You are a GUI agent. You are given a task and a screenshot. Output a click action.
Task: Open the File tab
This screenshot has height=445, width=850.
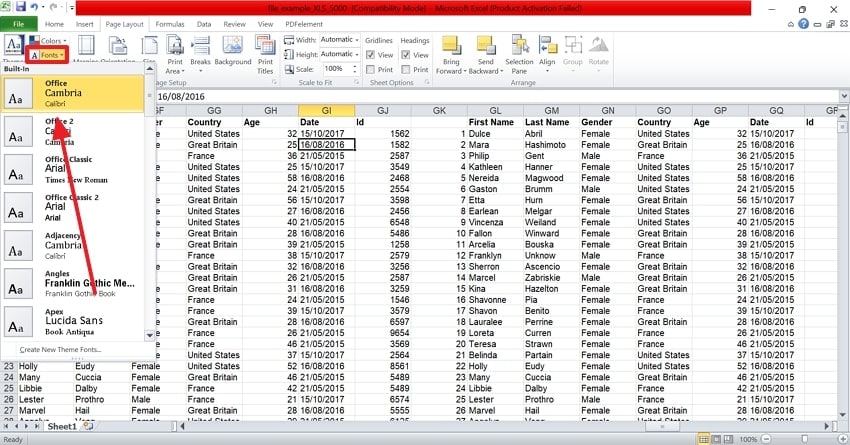(18, 24)
